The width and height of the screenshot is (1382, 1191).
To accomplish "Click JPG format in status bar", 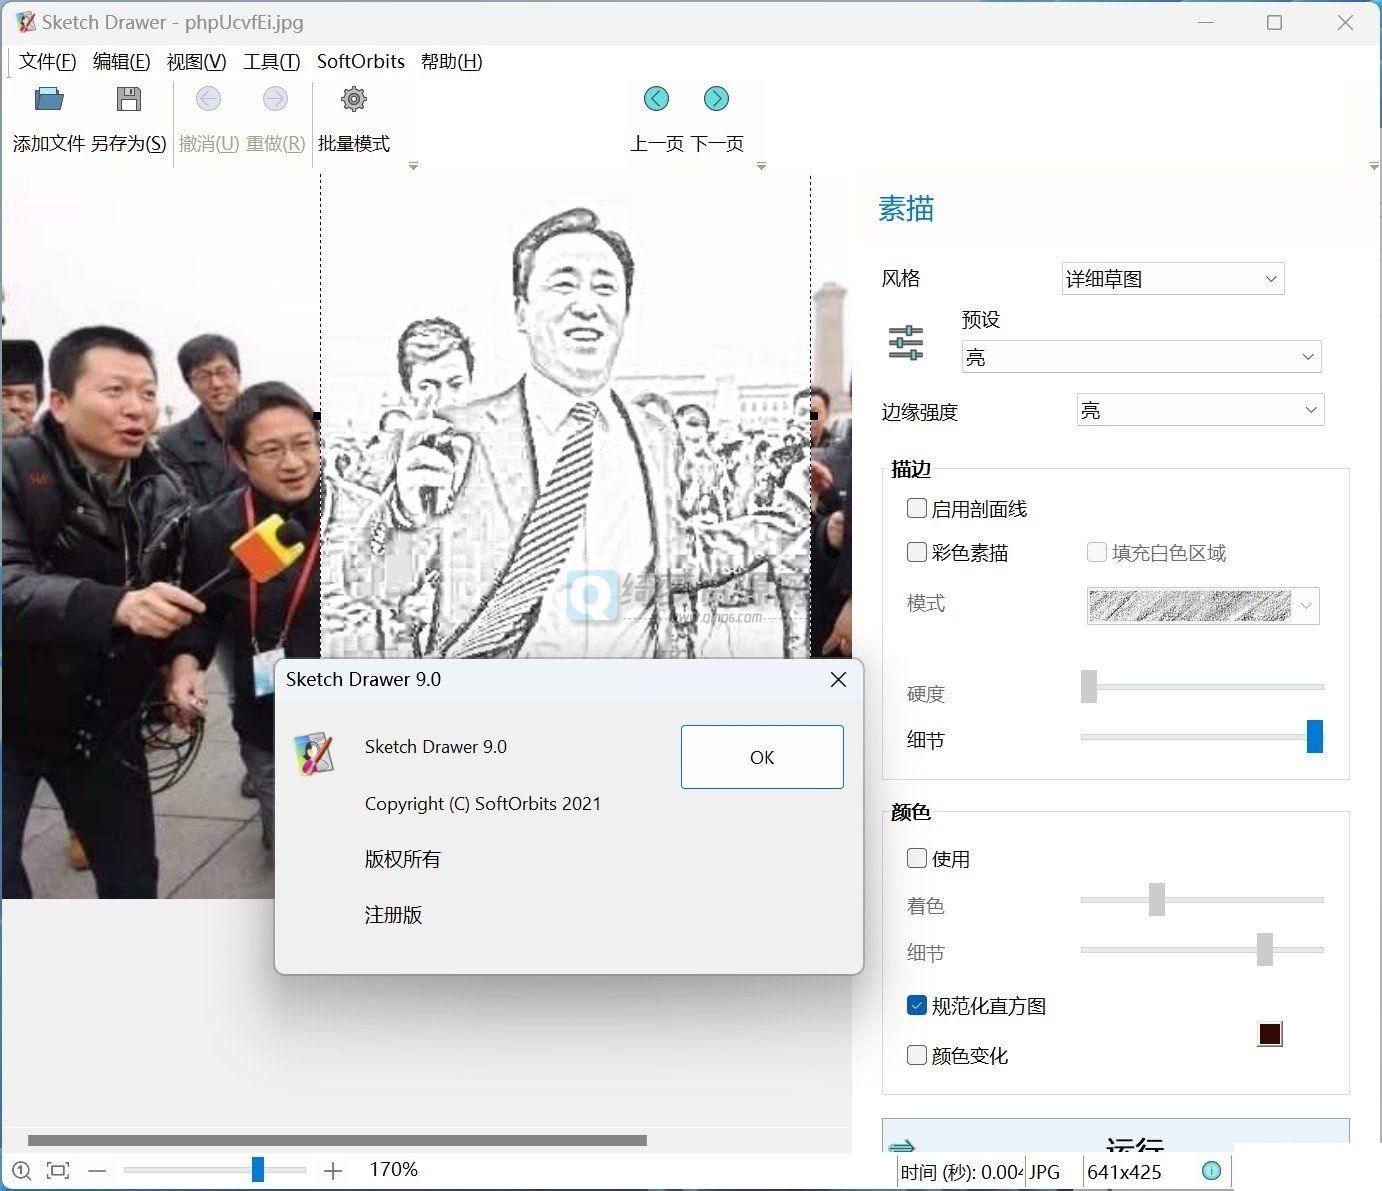I will [1044, 1172].
